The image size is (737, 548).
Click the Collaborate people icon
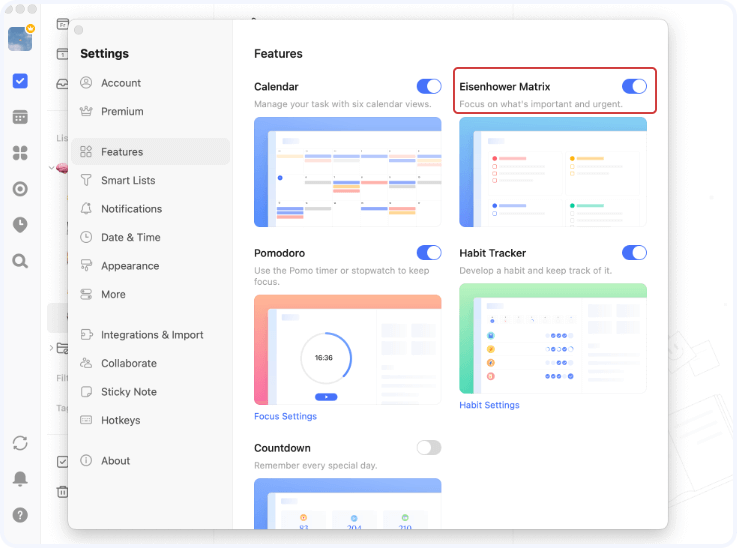86,363
